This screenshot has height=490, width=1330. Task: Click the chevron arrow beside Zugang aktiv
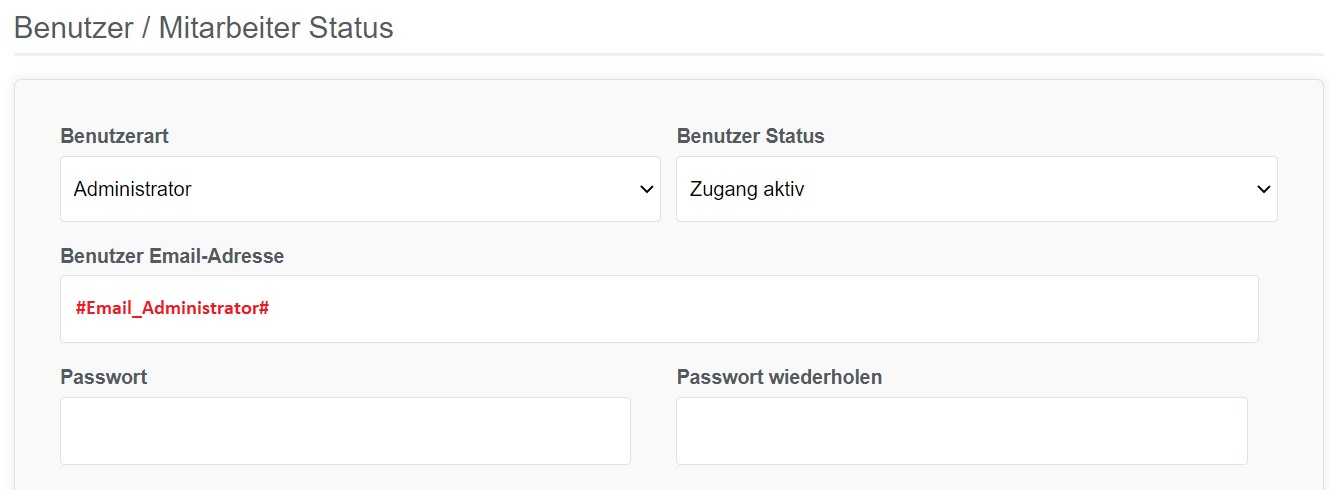[1264, 190]
